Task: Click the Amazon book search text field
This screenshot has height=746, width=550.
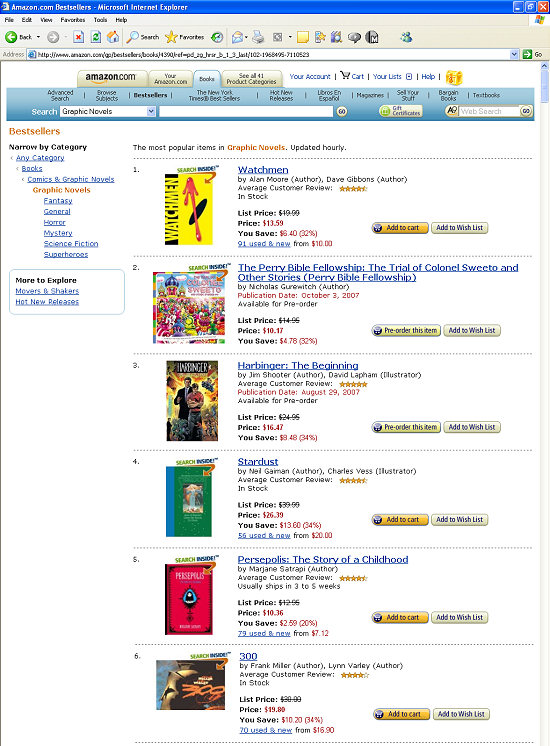Action: point(246,111)
